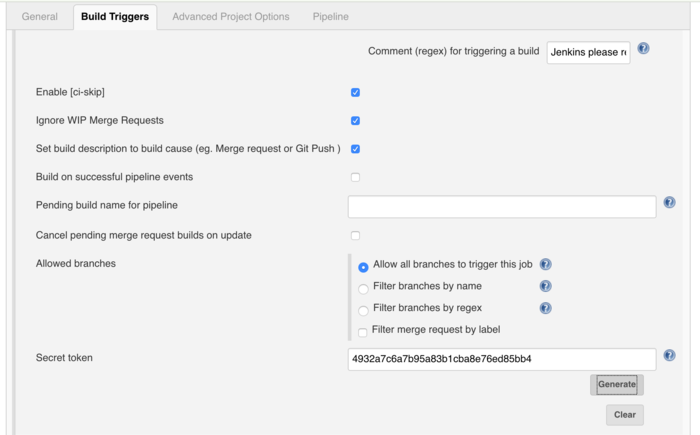Go to the Pipeline tab

[330, 17]
